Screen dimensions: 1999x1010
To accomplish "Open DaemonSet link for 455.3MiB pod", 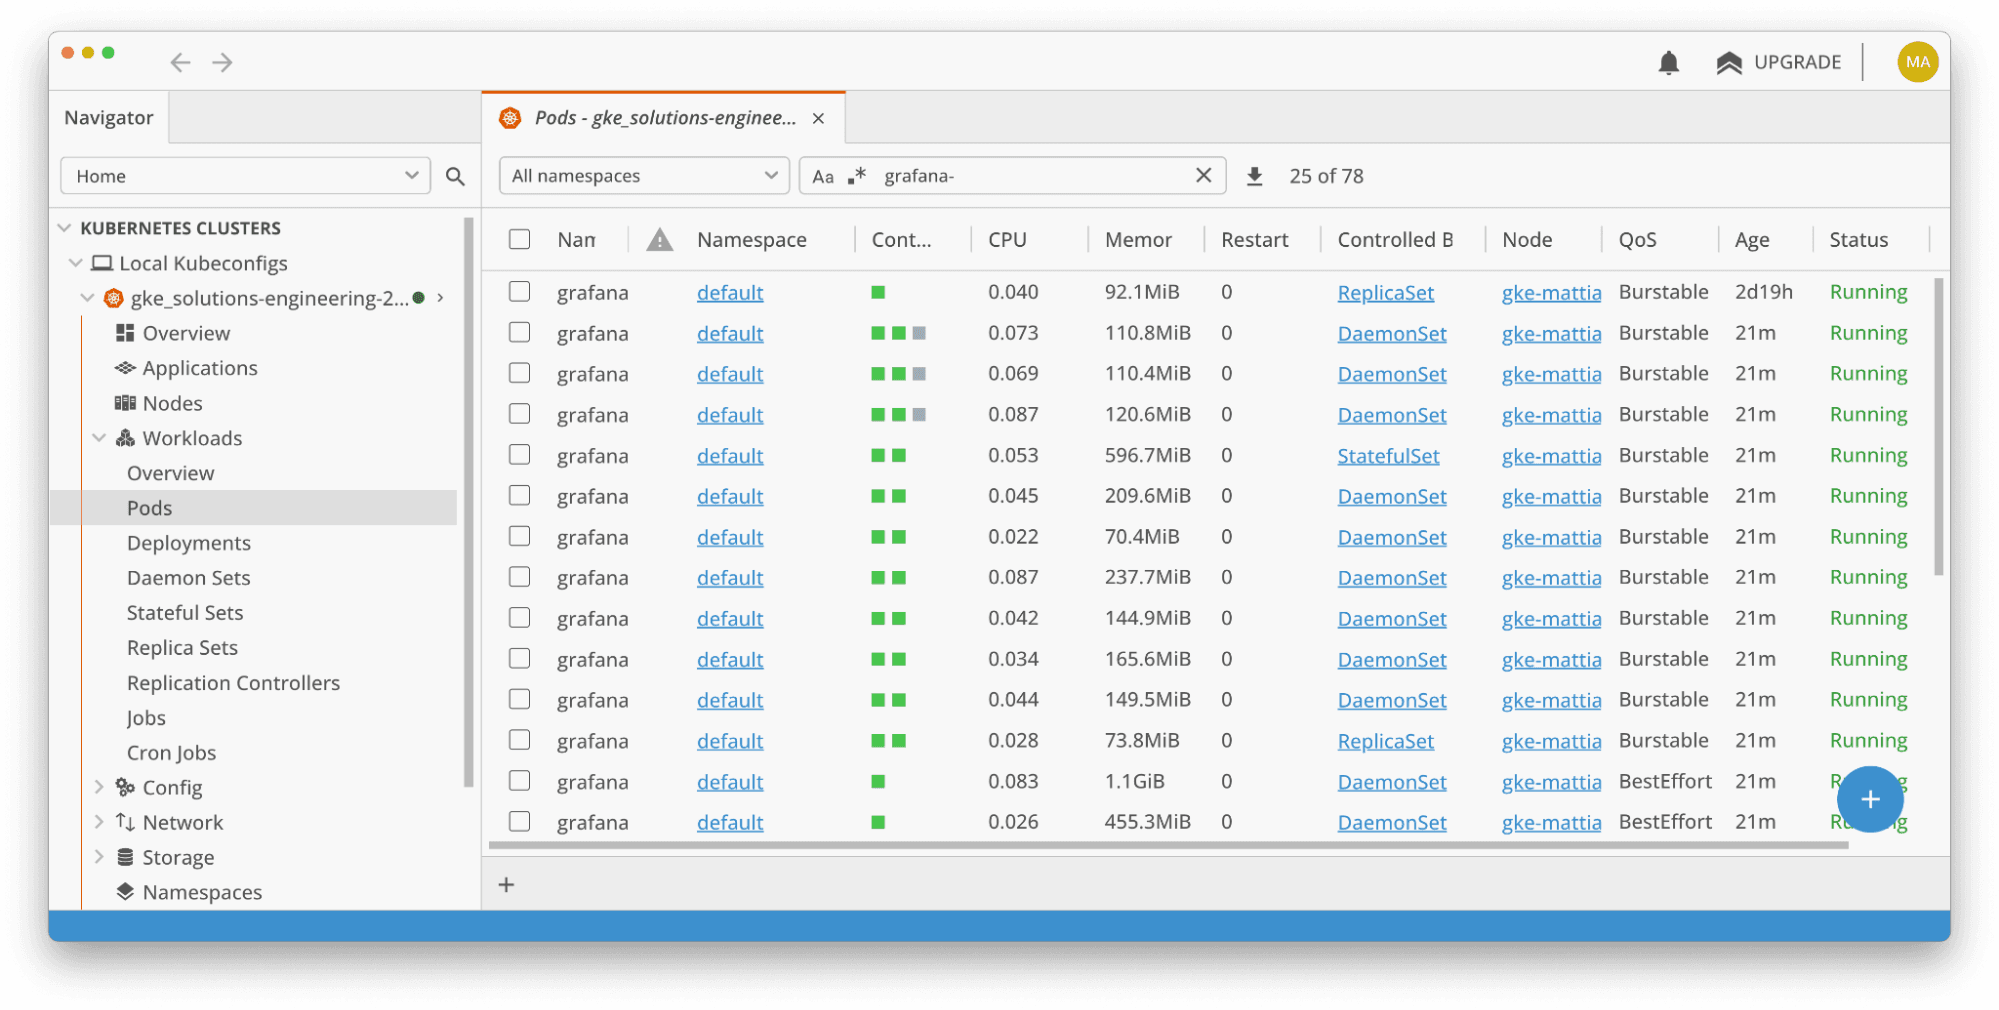I will (x=1392, y=823).
